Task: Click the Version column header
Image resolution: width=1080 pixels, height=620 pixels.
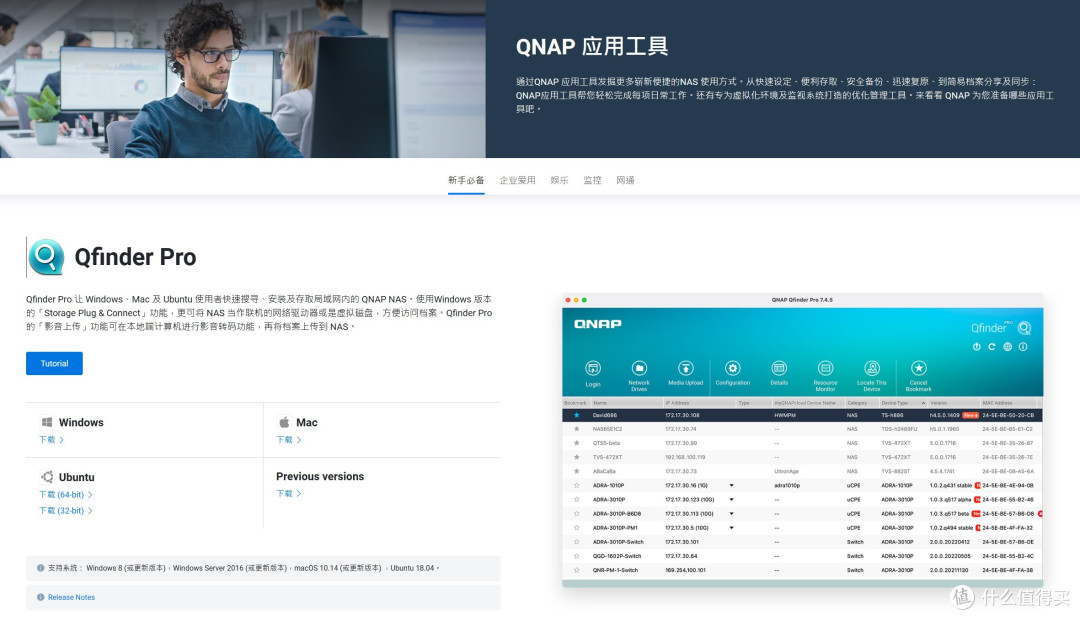Action: tap(939, 403)
